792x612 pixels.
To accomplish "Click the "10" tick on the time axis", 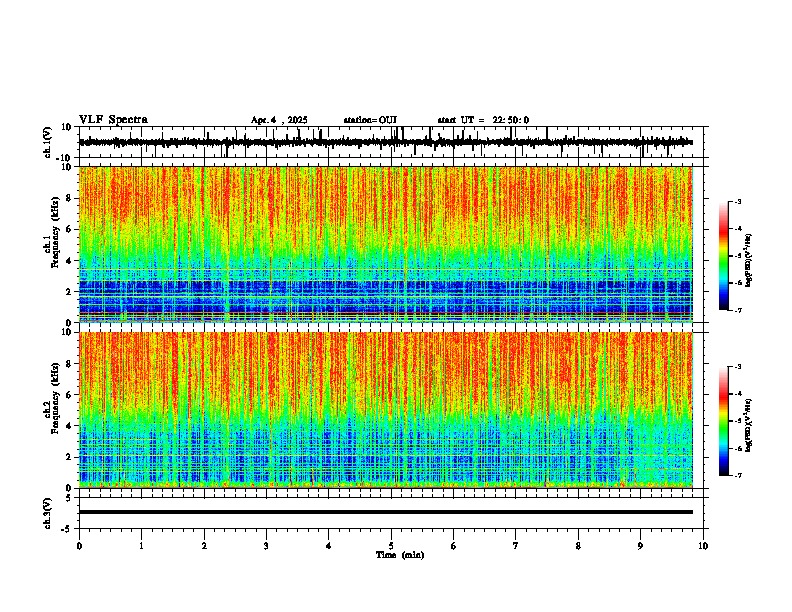I will [703, 546].
